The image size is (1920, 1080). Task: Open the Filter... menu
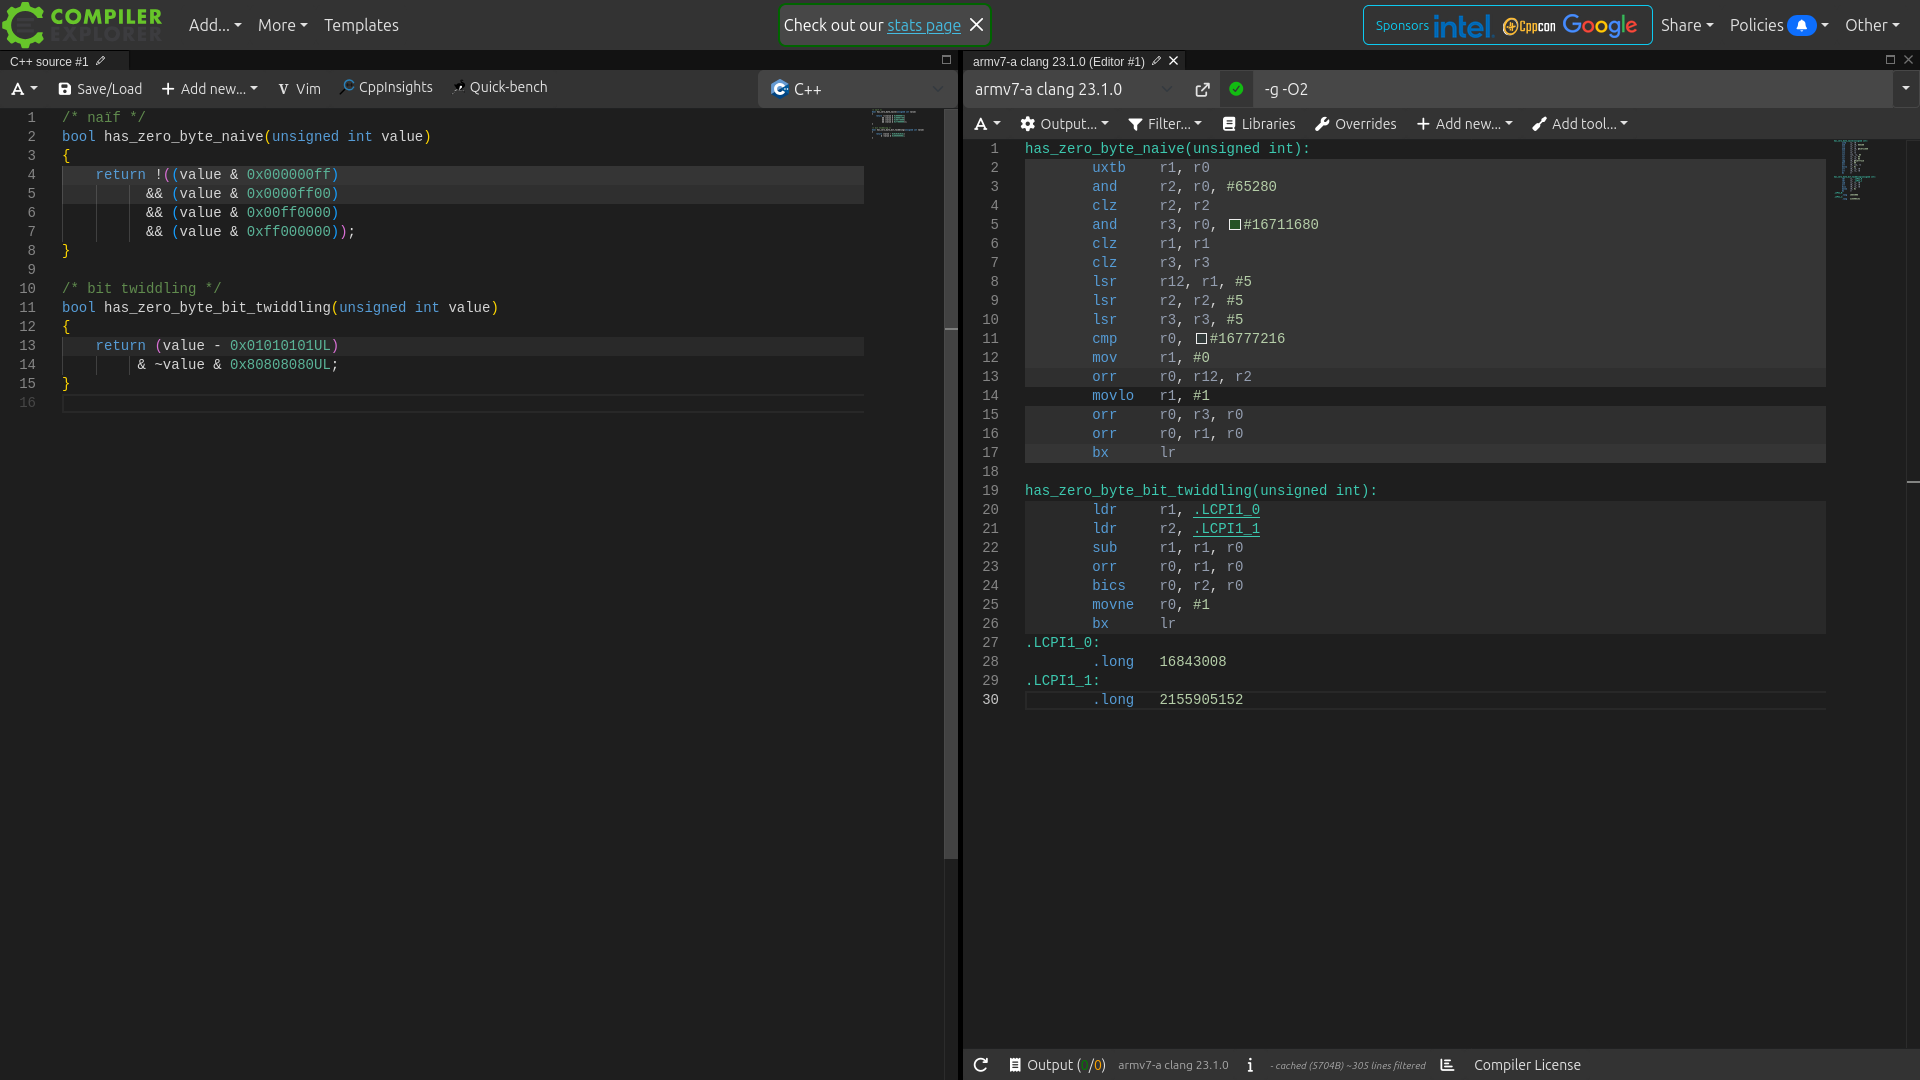coord(1165,124)
